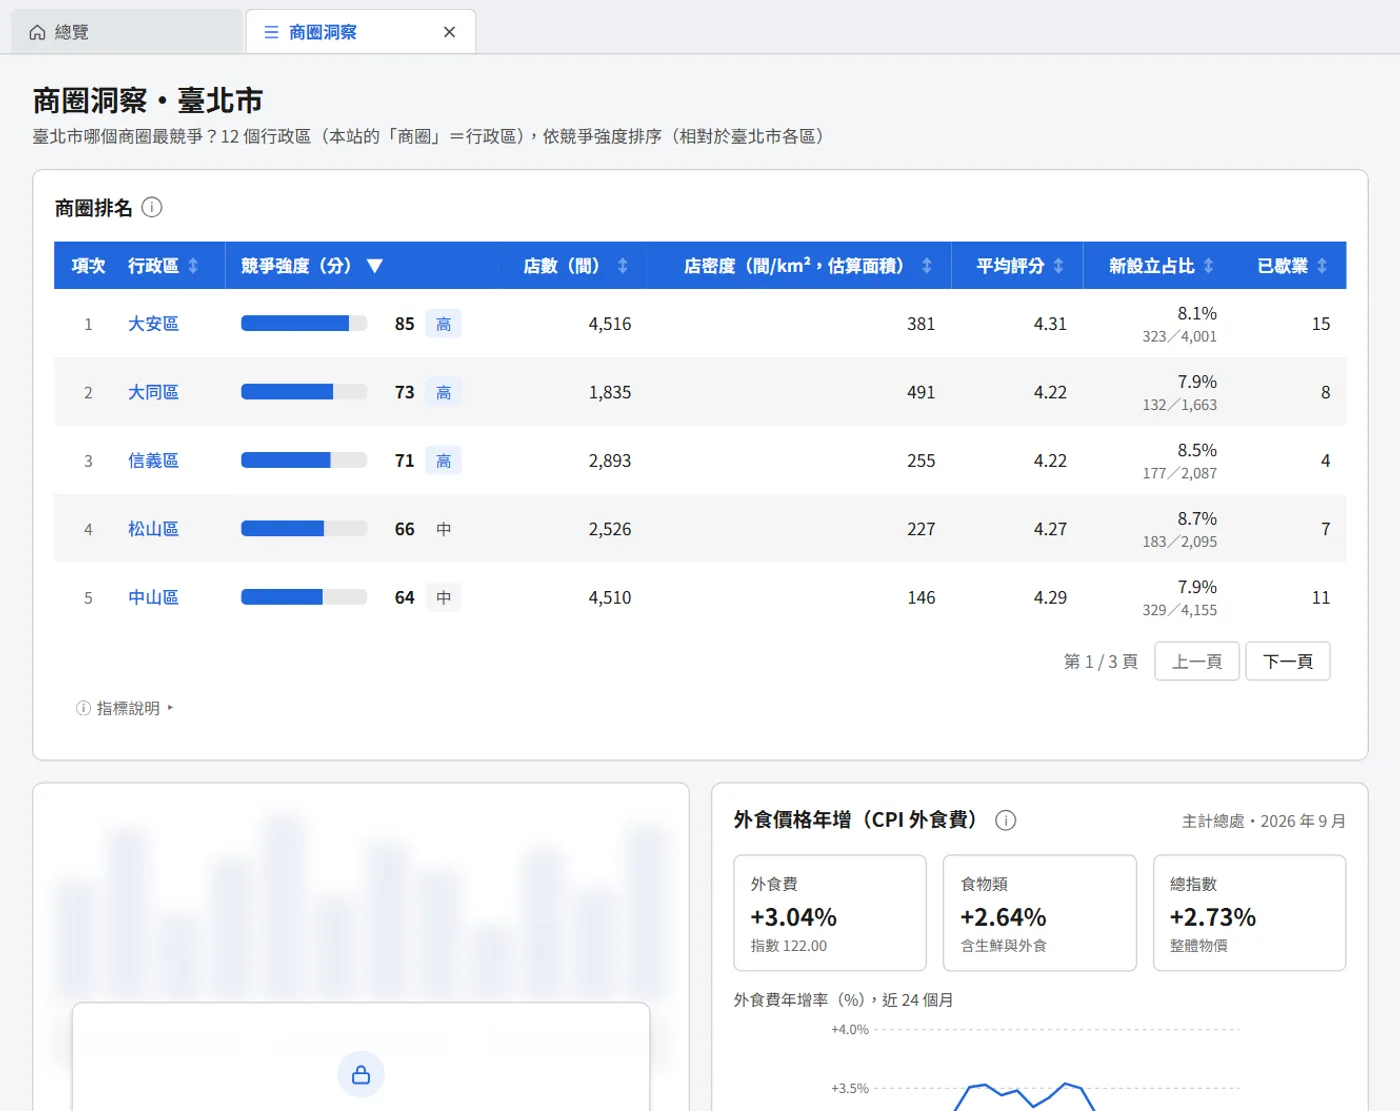Open 大安區 district link
This screenshot has height=1111, width=1400.
(153, 324)
